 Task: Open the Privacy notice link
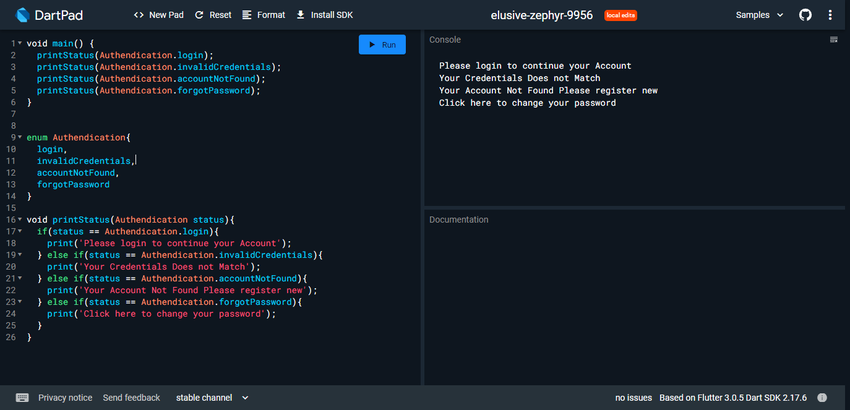[x=65, y=397]
